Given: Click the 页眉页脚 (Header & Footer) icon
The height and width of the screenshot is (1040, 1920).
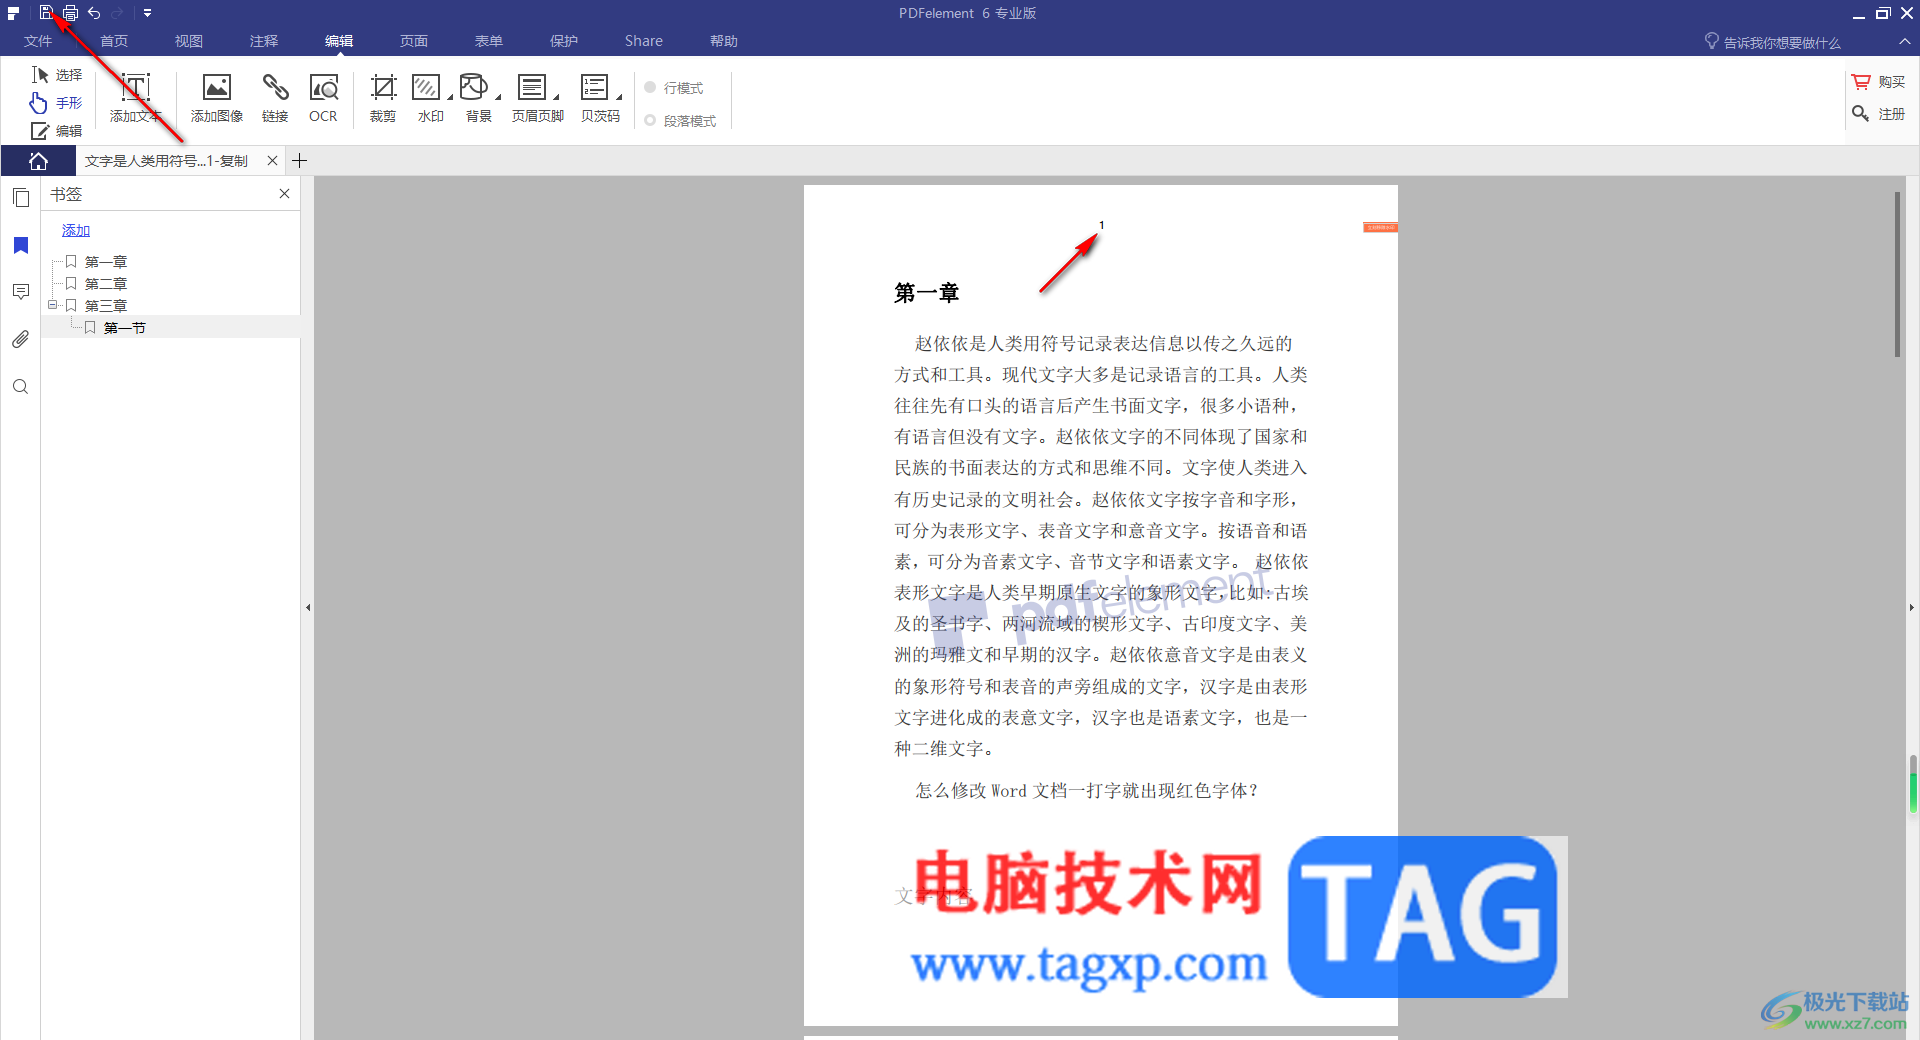Looking at the screenshot, I should (532, 88).
